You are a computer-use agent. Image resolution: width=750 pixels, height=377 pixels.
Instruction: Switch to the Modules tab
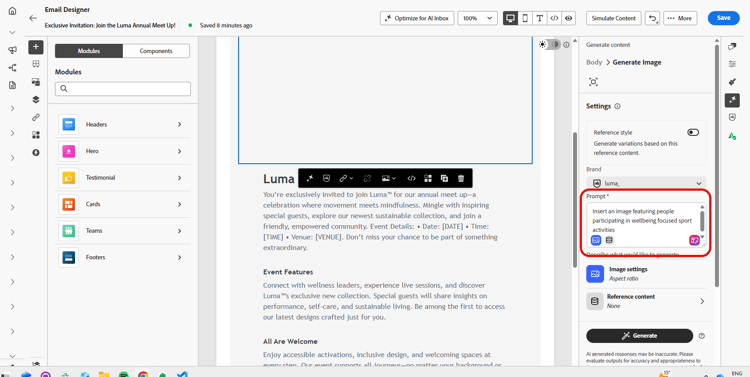tap(89, 51)
